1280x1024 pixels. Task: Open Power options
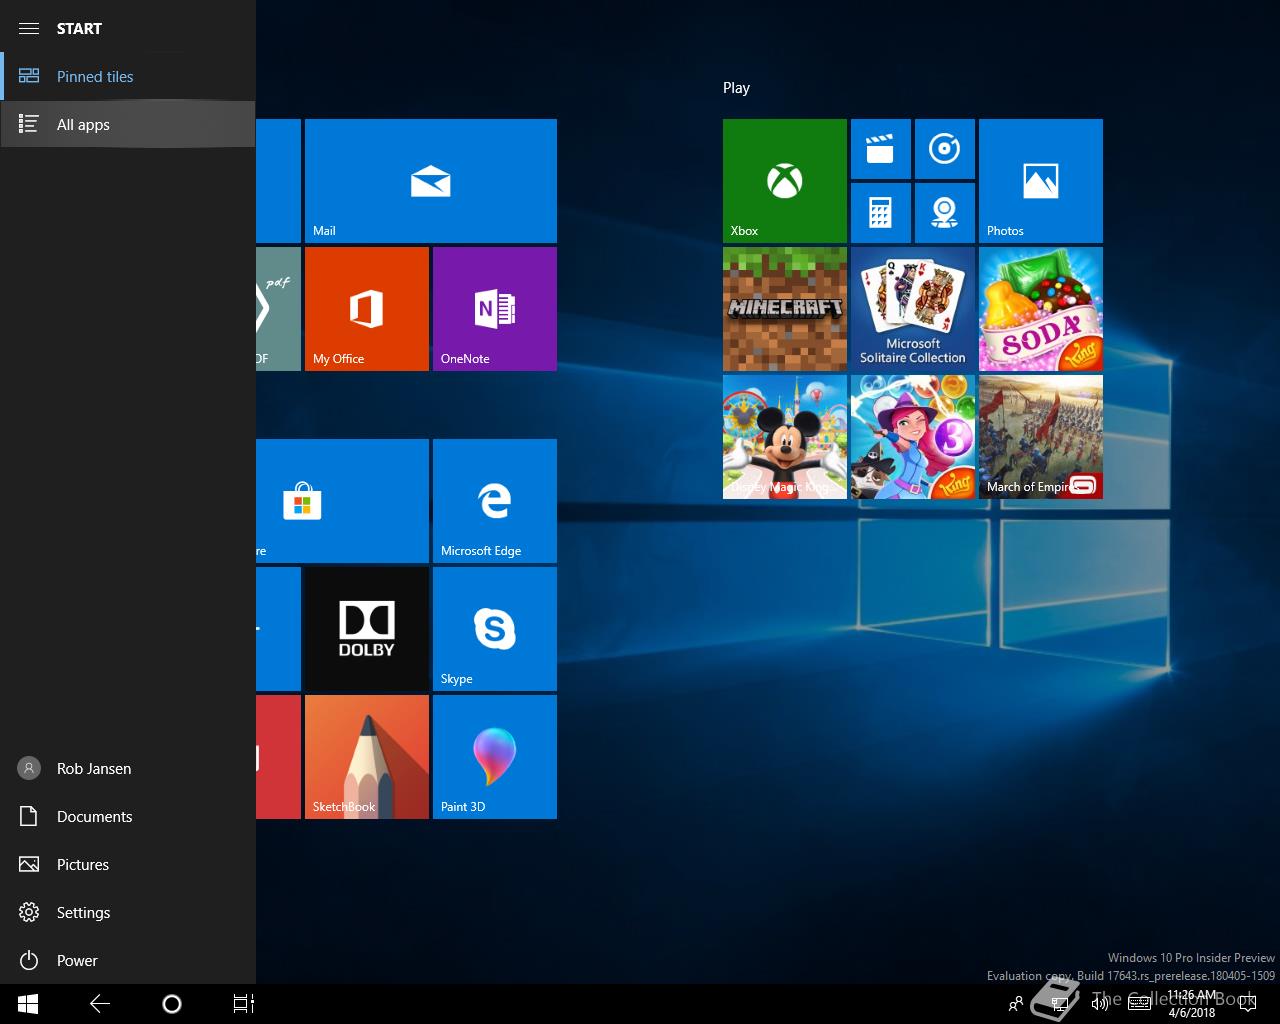pos(128,960)
